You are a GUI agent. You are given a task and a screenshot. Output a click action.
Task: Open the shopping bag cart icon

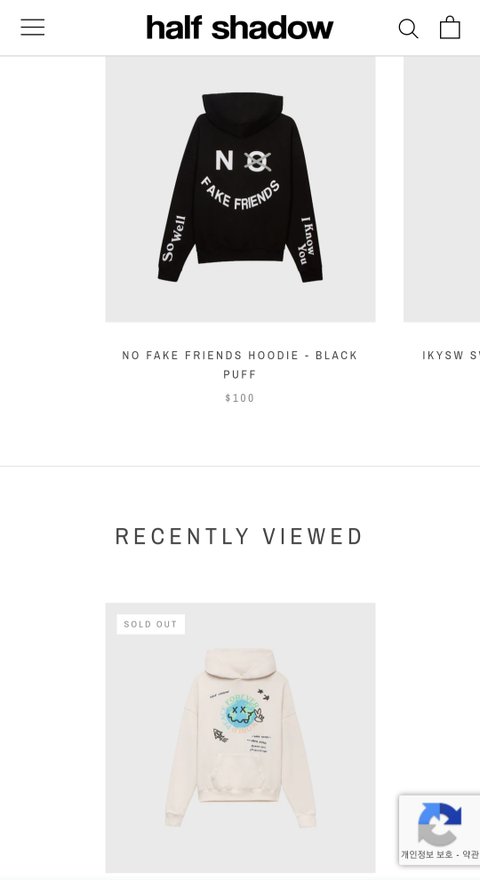point(450,27)
